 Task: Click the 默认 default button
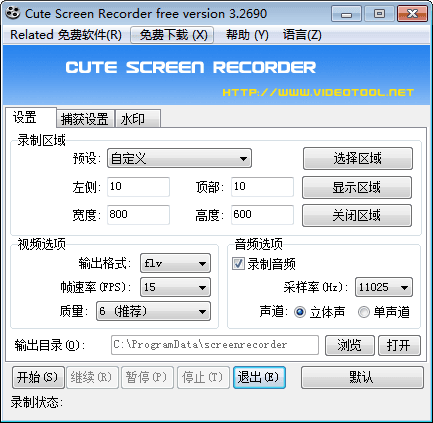362,377
